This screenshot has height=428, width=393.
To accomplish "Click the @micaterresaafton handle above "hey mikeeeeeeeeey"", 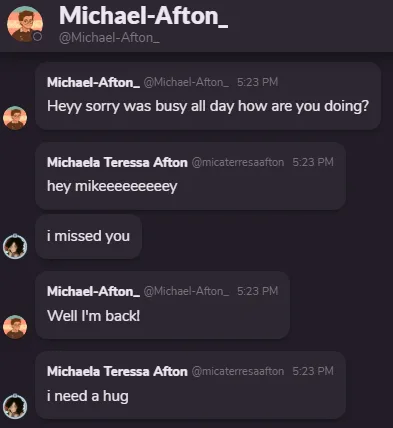I will (238, 162).
